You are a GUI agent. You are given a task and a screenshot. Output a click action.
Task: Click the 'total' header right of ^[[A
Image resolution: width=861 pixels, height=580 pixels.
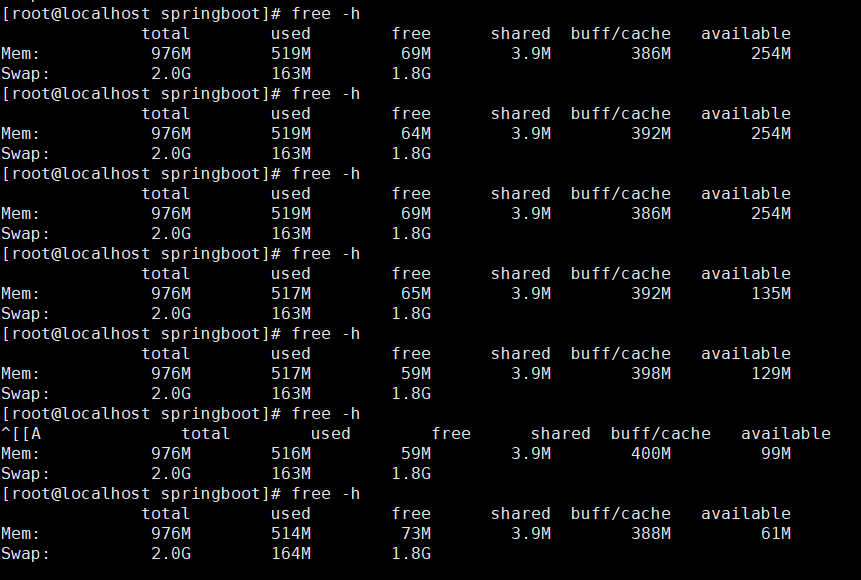(205, 434)
